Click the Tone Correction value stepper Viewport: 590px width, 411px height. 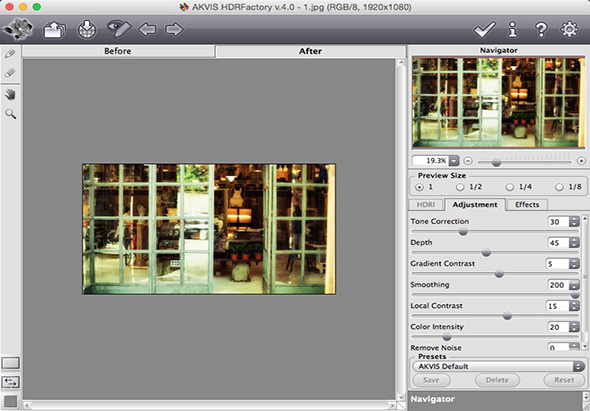574,222
